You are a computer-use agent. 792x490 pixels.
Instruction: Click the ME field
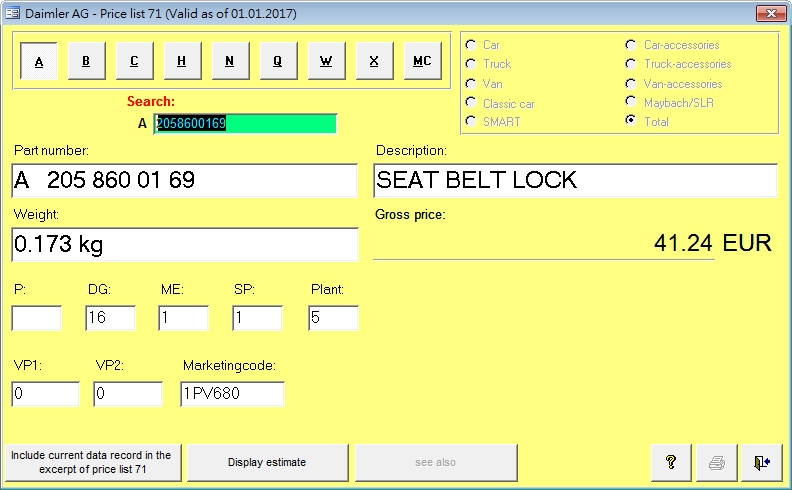(x=183, y=318)
